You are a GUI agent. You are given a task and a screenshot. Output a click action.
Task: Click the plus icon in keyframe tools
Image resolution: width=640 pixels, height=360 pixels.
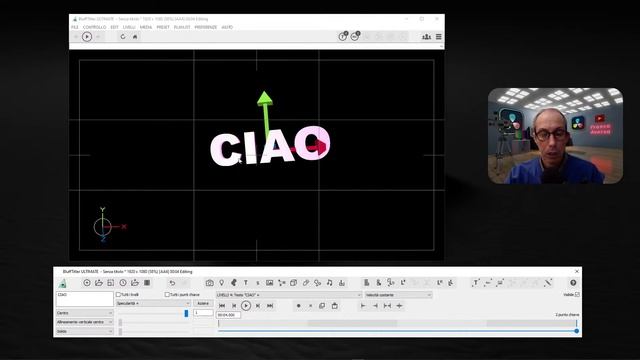(400, 306)
